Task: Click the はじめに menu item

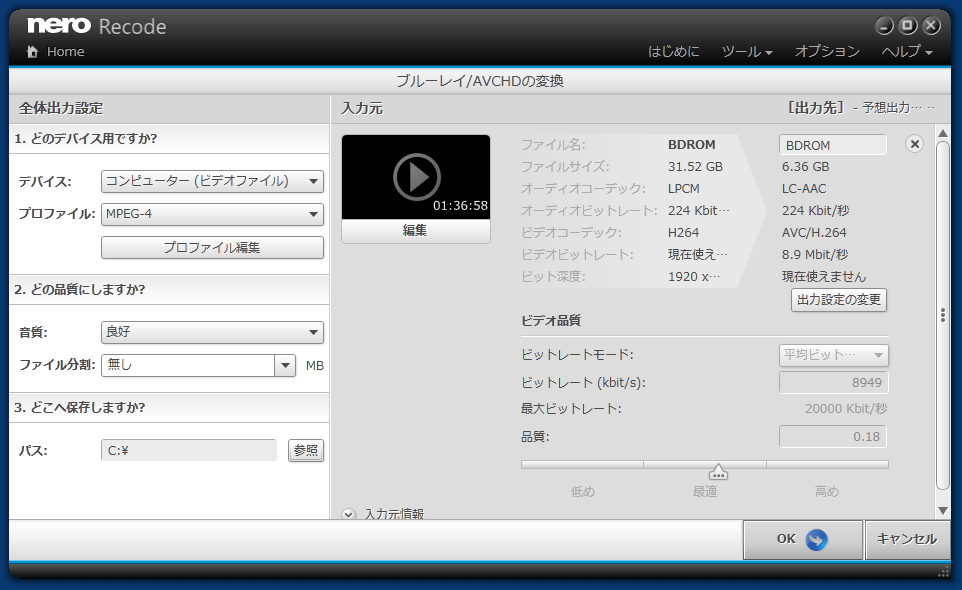Action: 674,52
